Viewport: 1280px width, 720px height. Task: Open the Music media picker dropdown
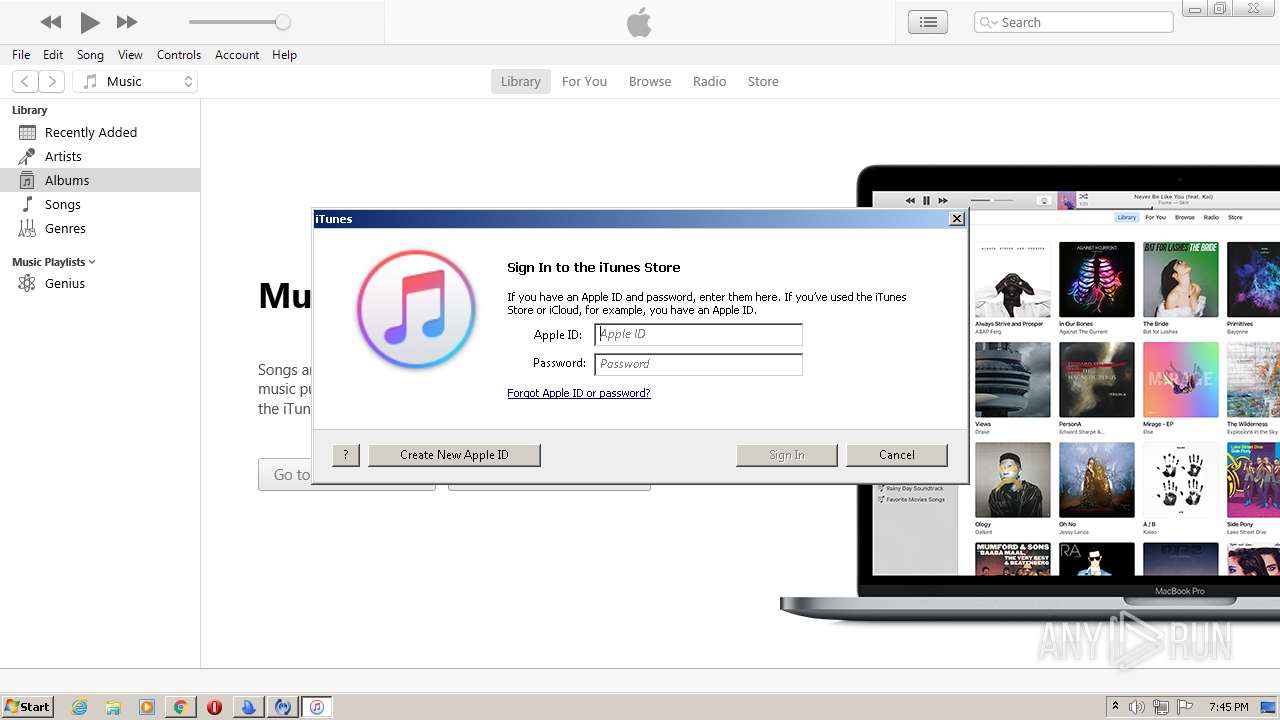point(135,82)
